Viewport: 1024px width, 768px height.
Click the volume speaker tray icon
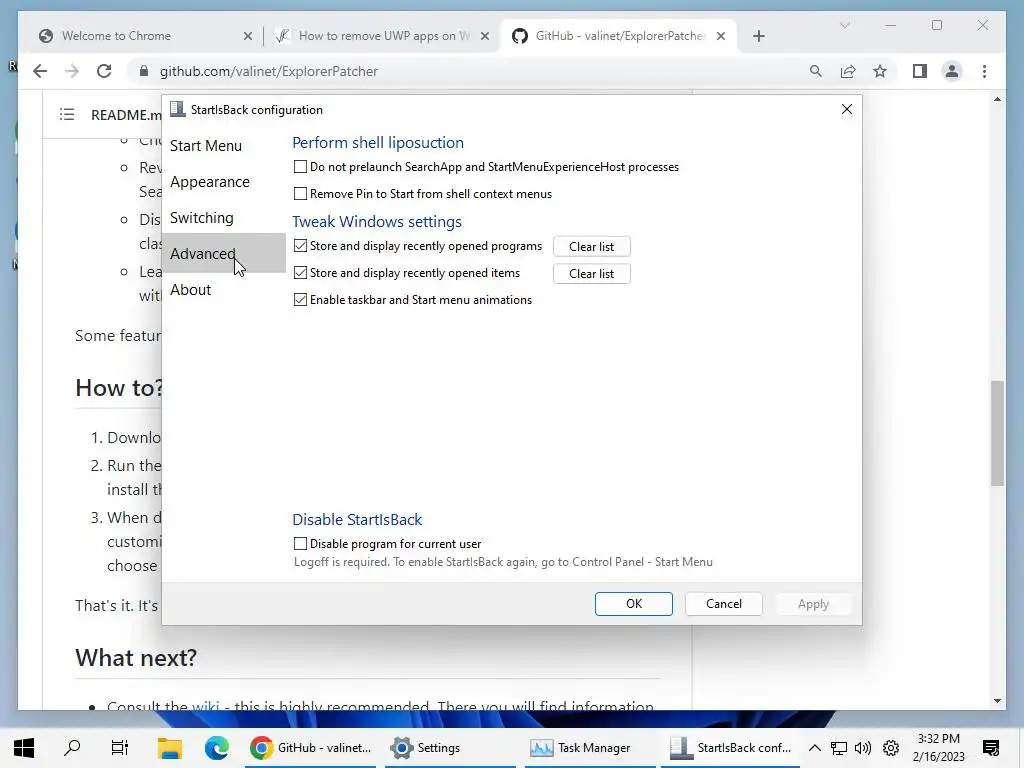863,748
